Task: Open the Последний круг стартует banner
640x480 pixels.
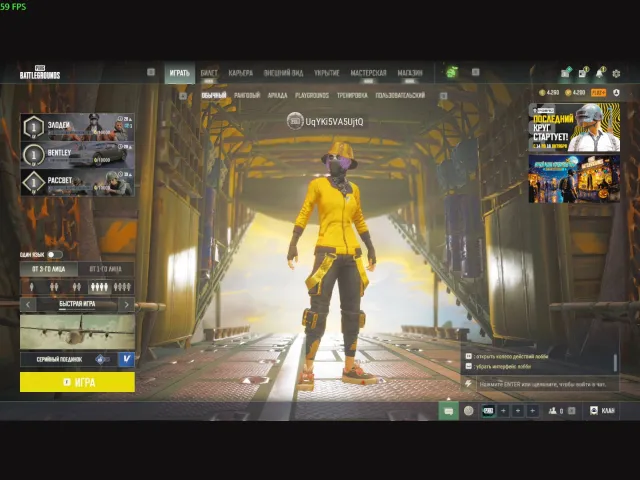Action: click(574, 127)
